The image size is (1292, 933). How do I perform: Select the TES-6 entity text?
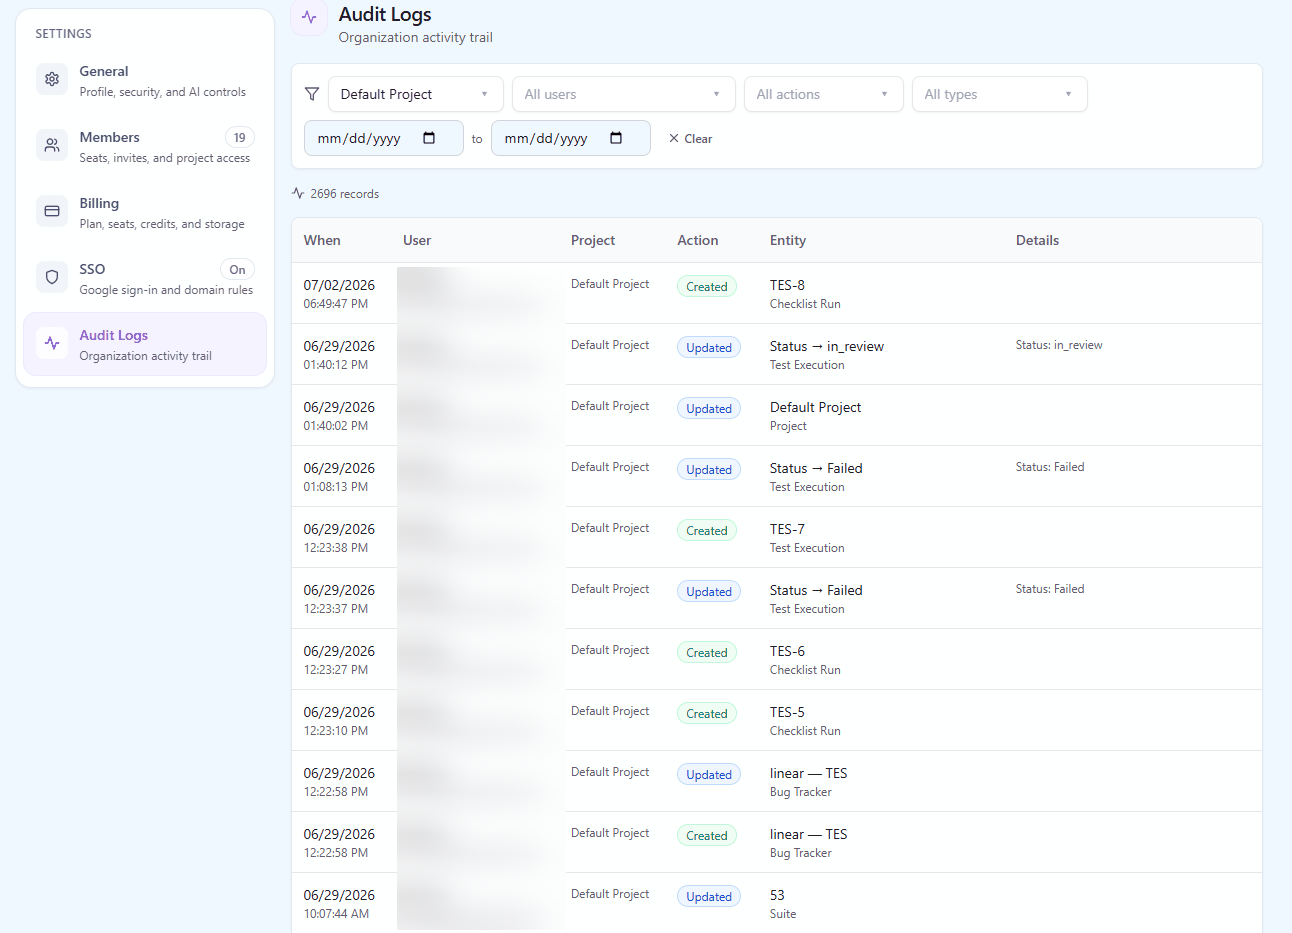[x=787, y=651]
